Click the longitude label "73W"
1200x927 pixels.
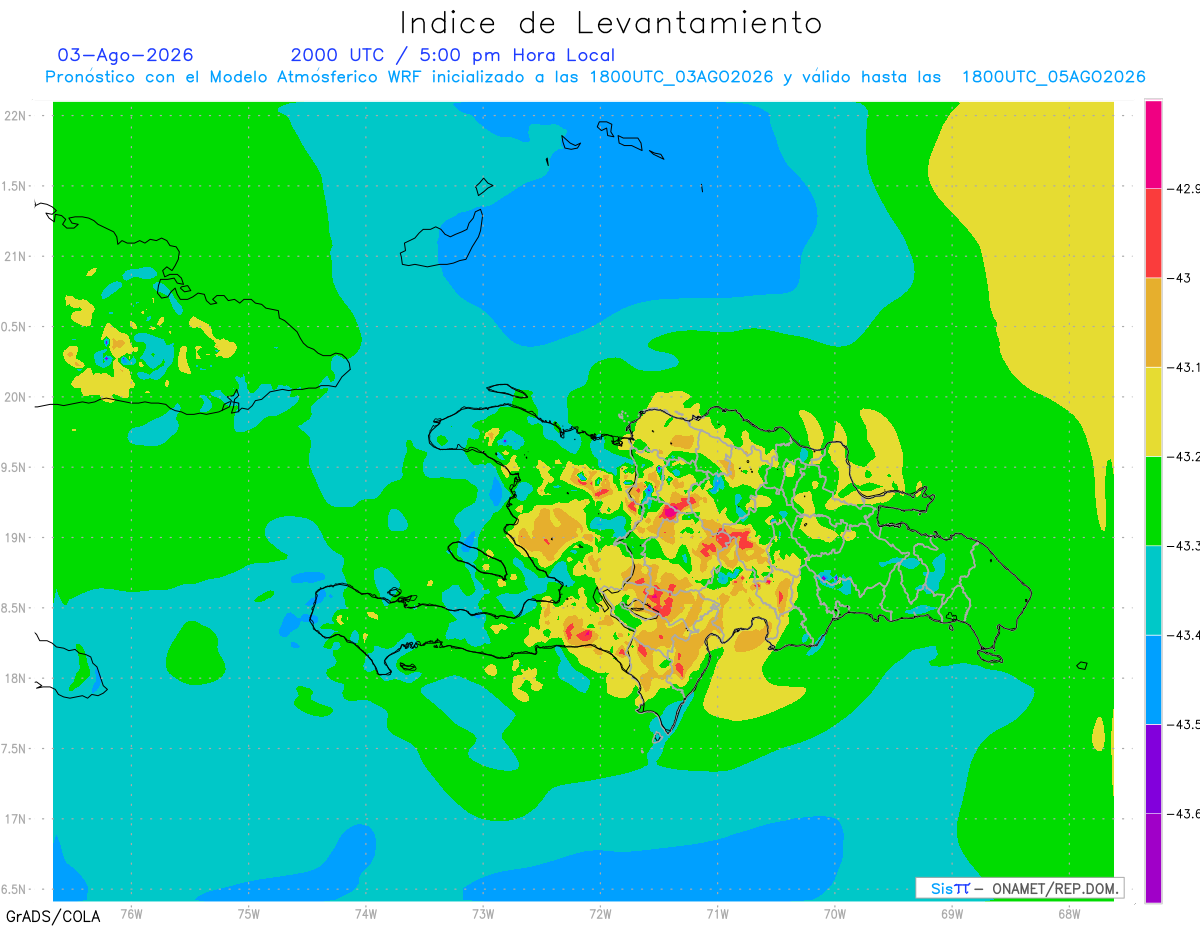[483, 913]
